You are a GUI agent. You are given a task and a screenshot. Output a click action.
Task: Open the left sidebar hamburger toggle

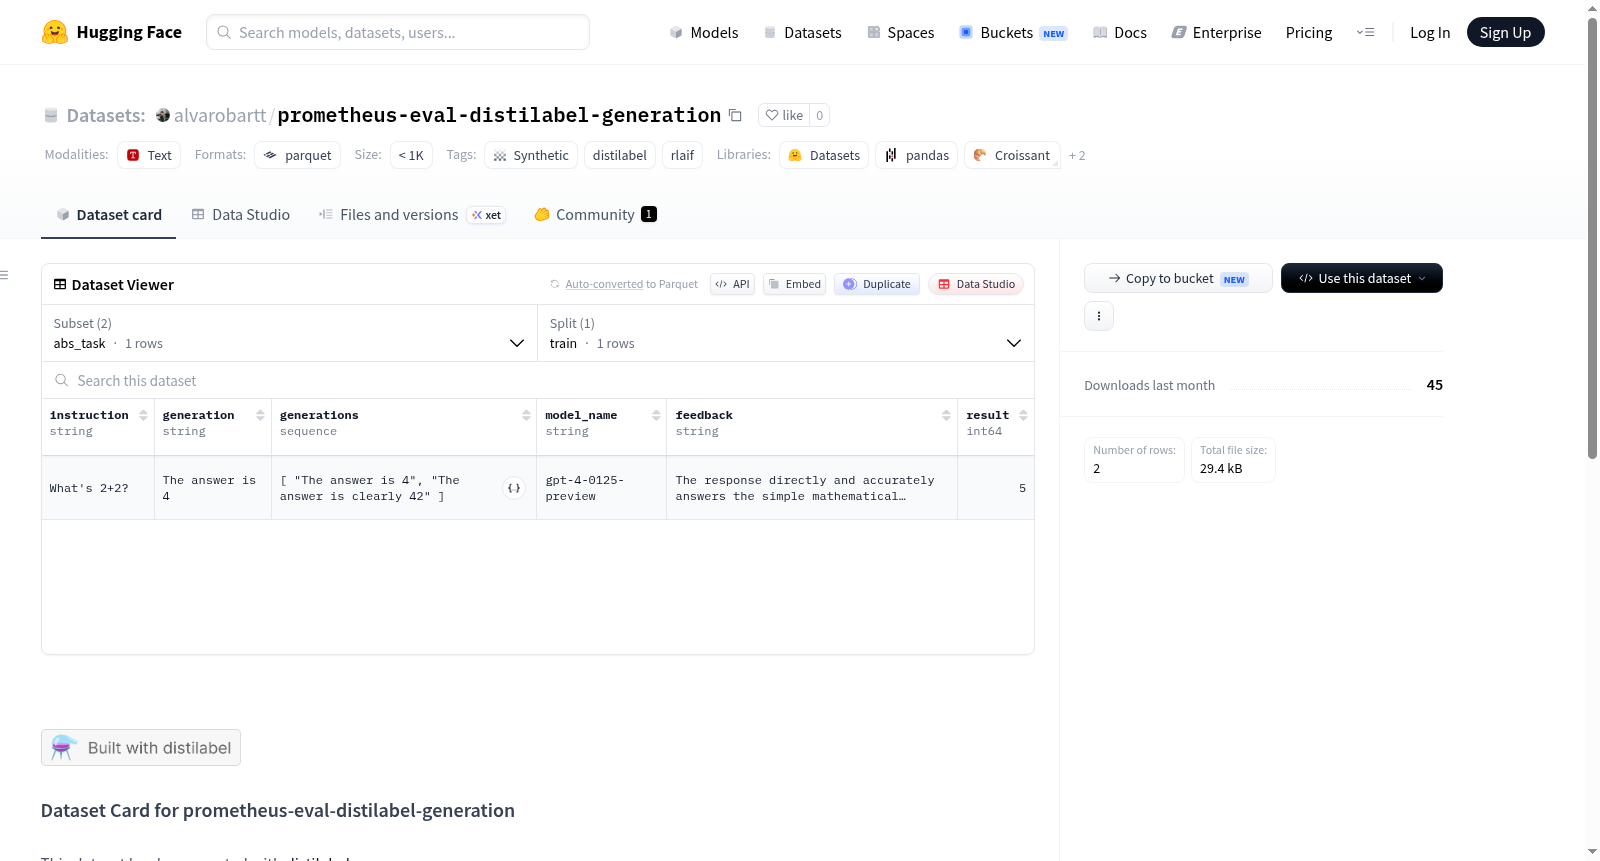pyautogui.click(x=4, y=275)
